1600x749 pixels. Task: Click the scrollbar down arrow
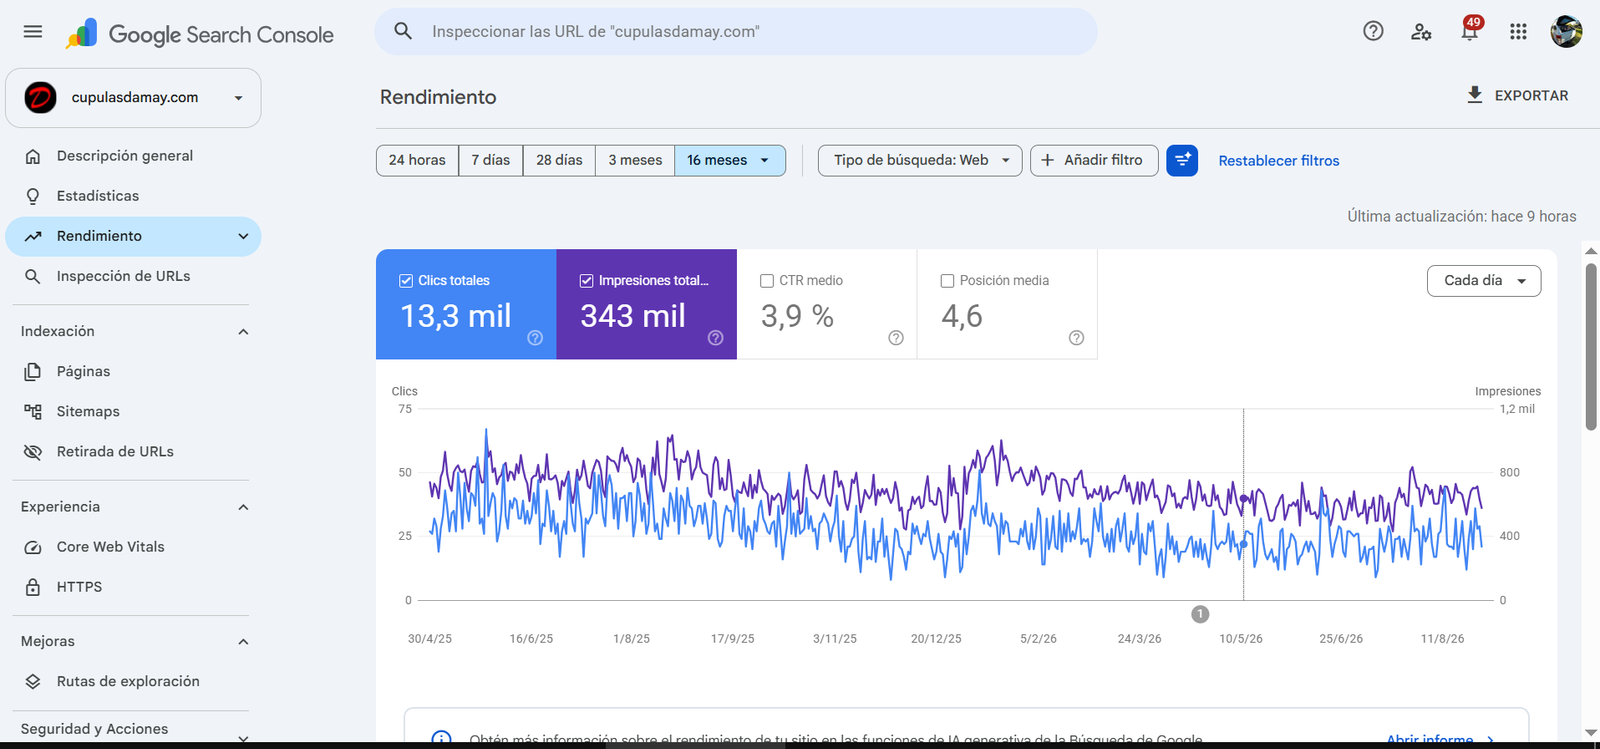tap(1591, 733)
